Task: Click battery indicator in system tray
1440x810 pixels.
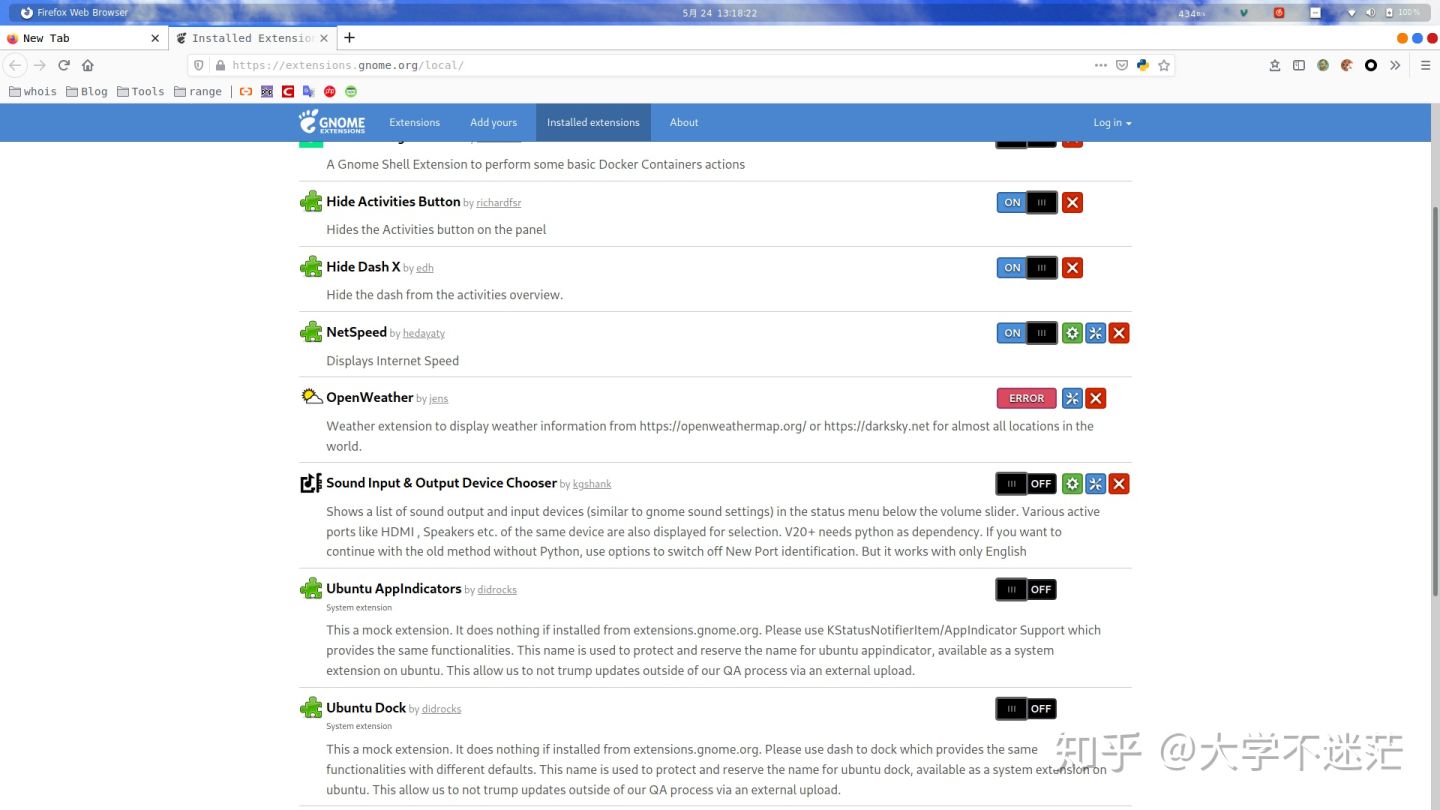Action: coord(1404,13)
